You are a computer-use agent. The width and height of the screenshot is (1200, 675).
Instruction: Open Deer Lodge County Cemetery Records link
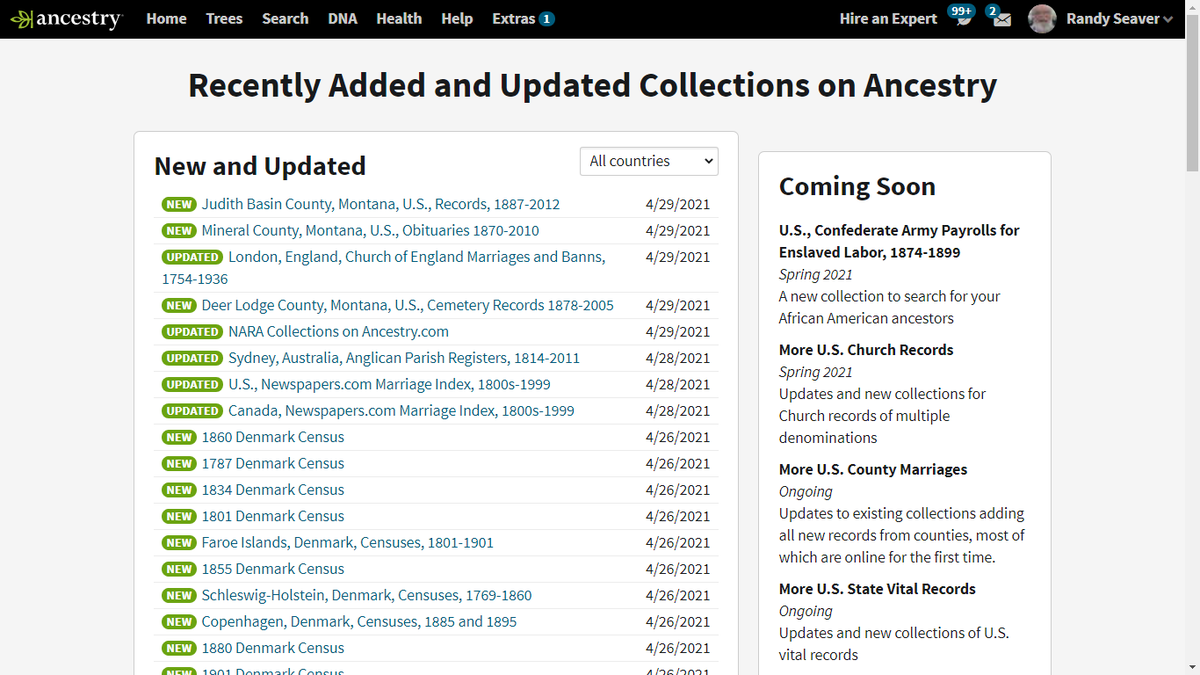tap(408, 305)
